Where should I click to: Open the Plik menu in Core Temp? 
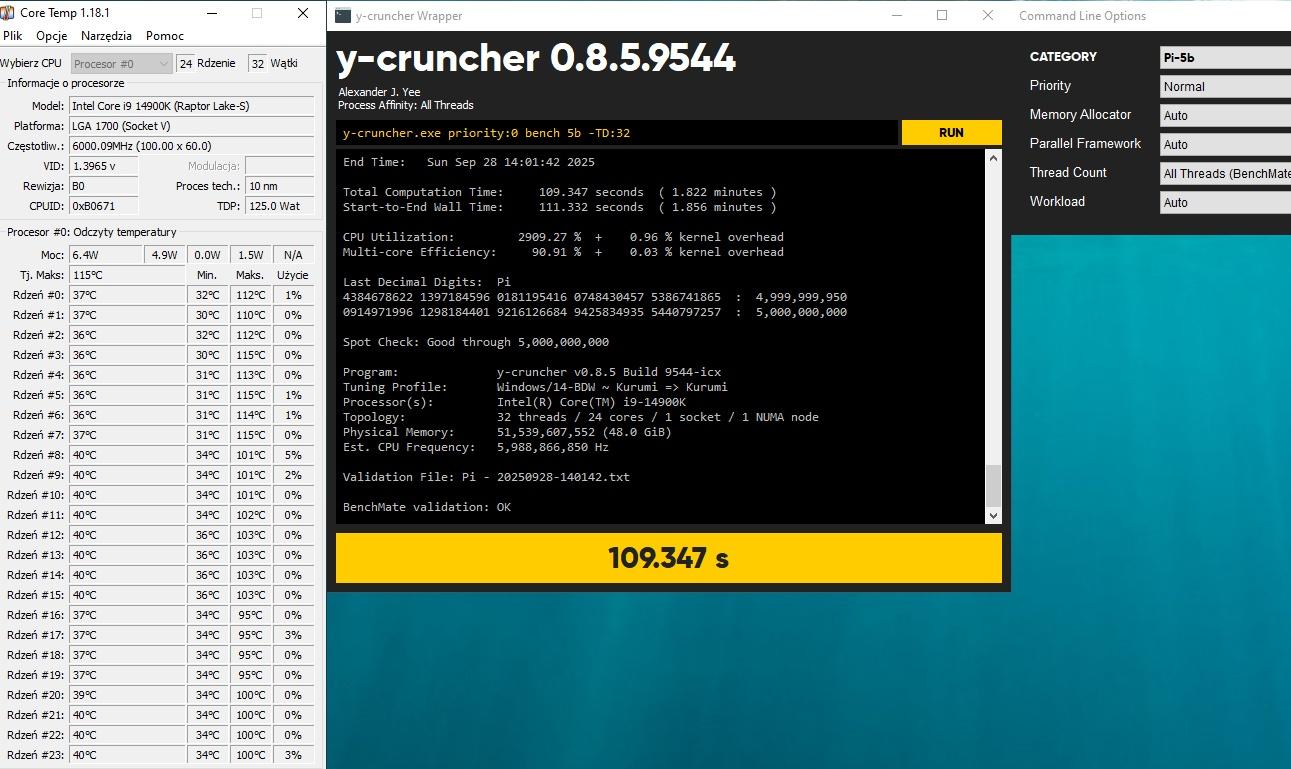(12, 36)
